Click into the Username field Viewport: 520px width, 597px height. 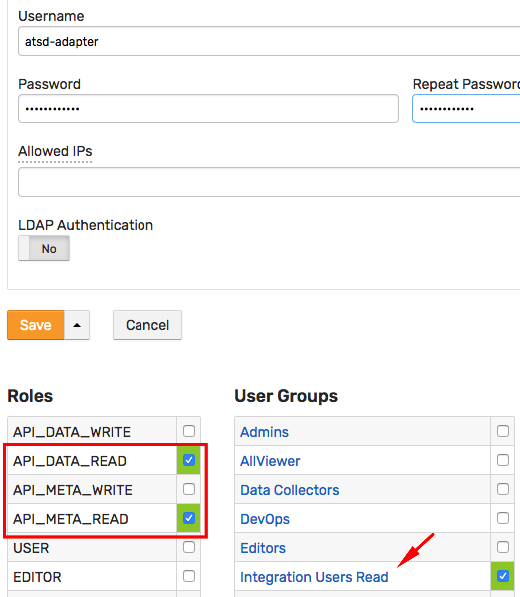pyautogui.click(x=269, y=42)
